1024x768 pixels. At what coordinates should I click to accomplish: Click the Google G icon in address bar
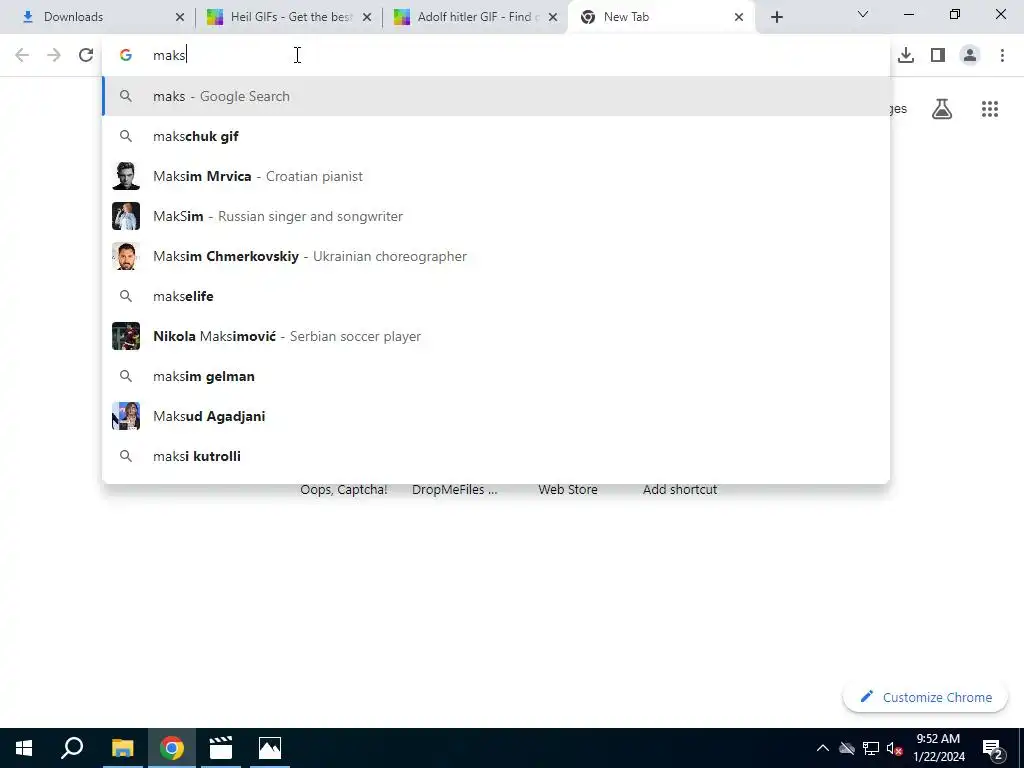125,55
